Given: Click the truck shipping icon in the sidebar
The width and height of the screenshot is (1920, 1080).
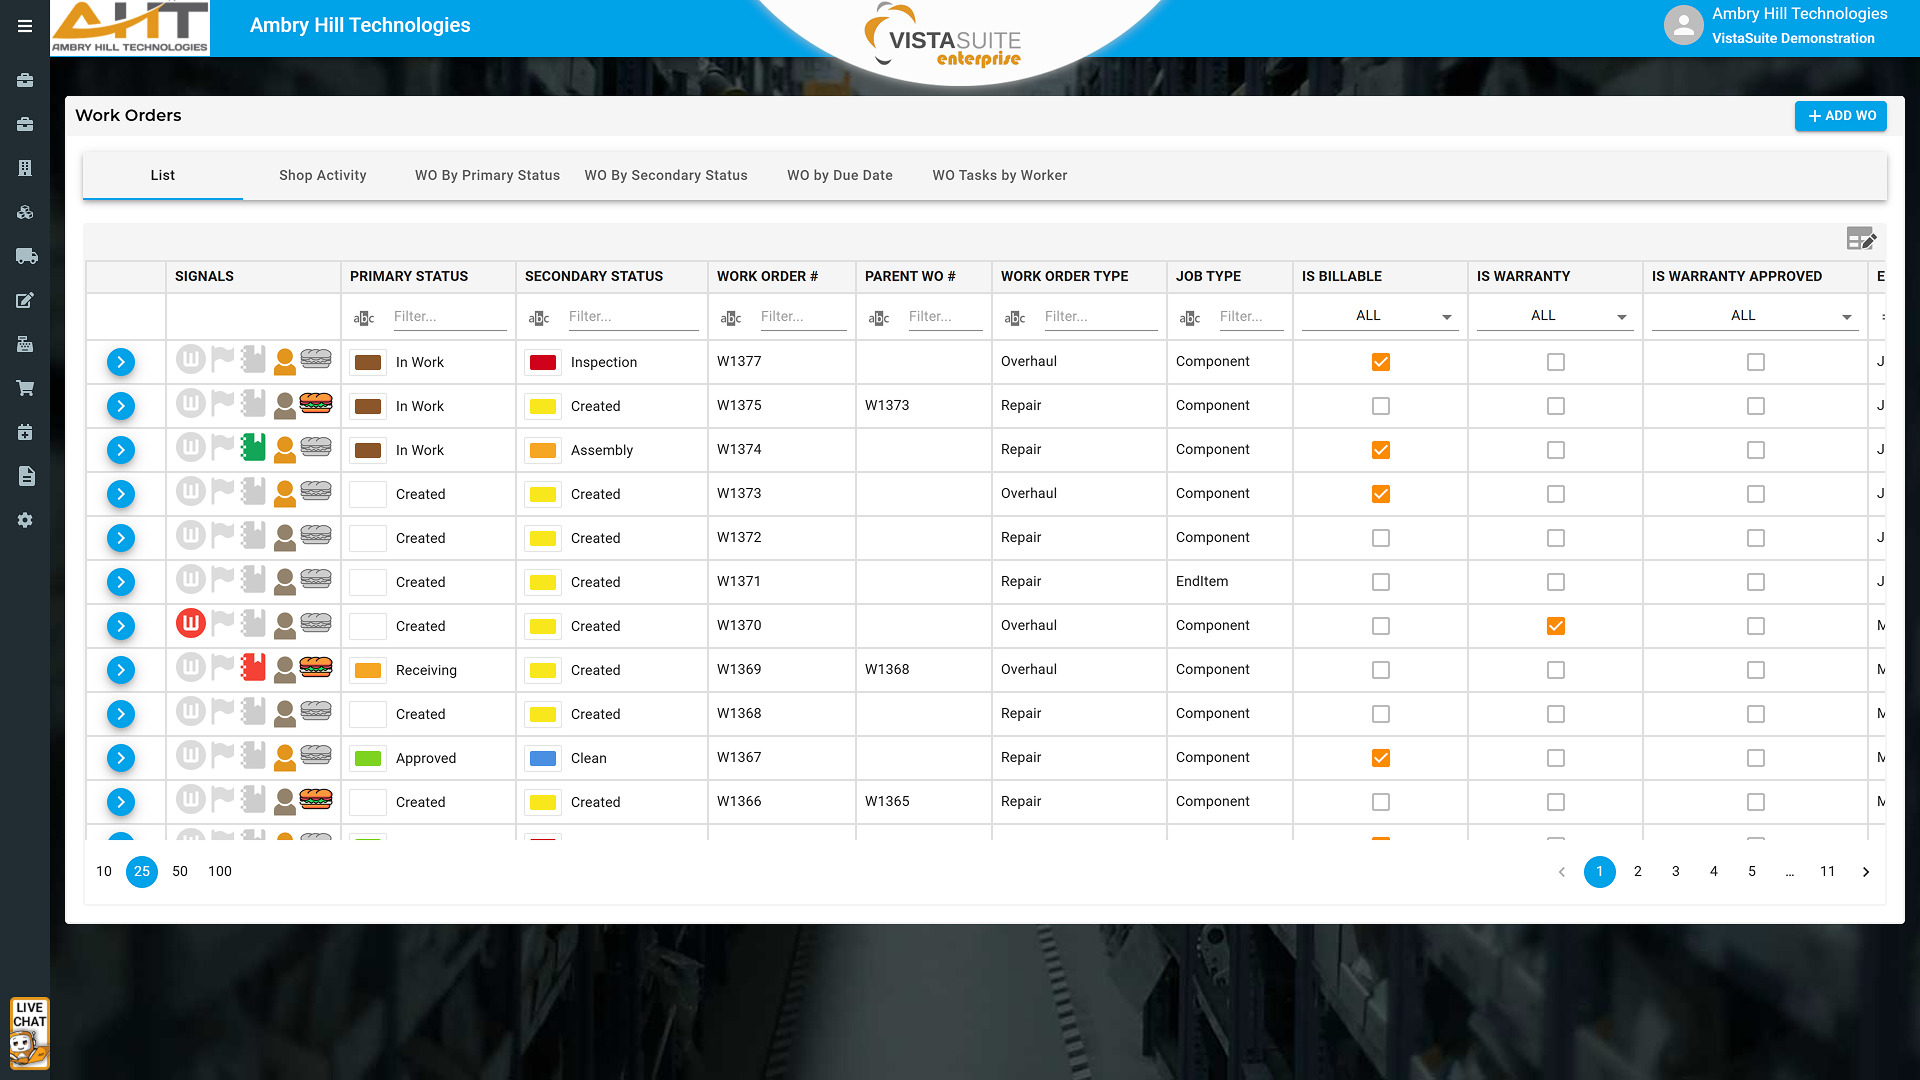Looking at the screenshot, I should point(26,256).
